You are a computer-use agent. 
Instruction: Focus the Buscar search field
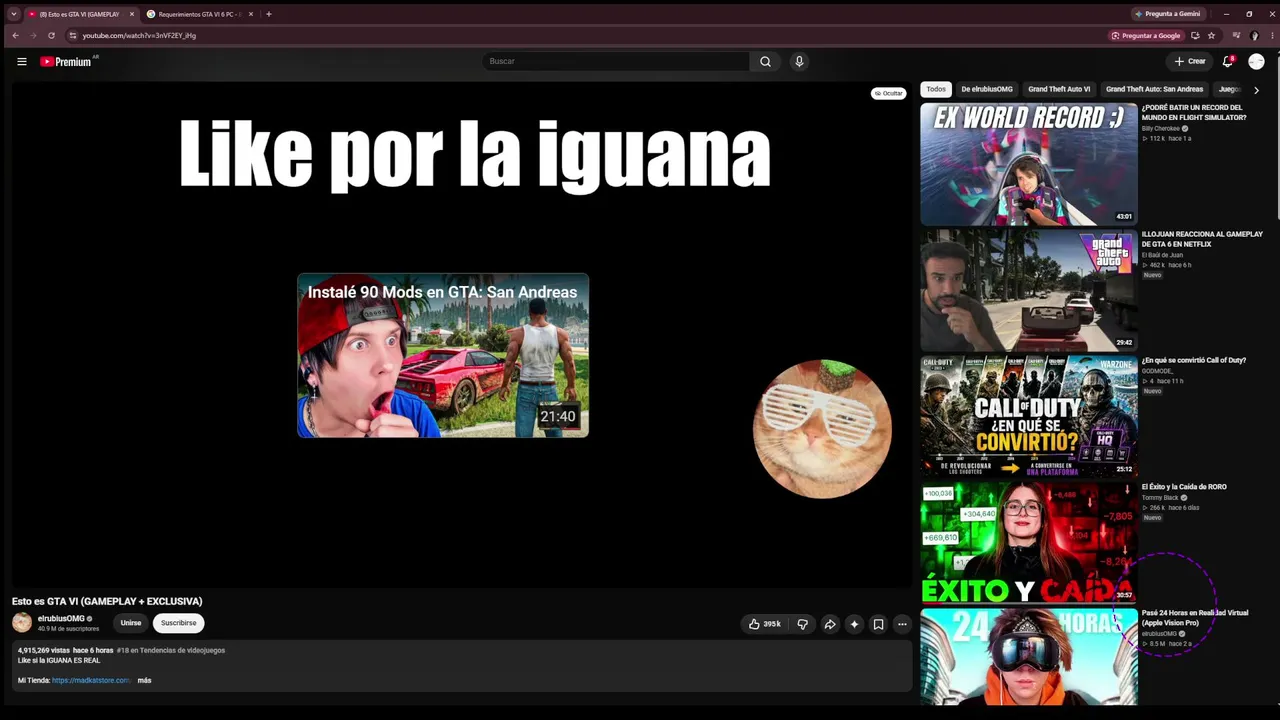[616, 62]
